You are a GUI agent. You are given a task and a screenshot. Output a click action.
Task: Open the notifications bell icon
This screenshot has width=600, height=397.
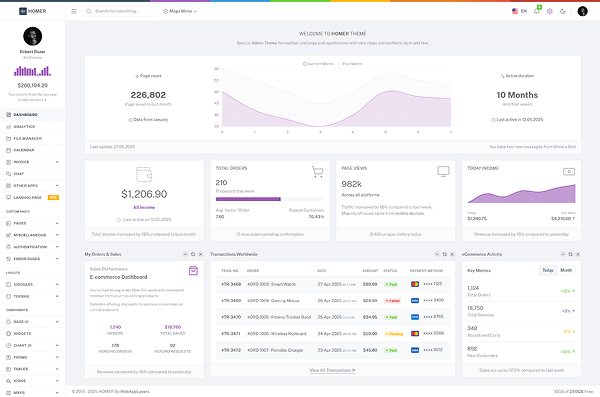point(537,11)
